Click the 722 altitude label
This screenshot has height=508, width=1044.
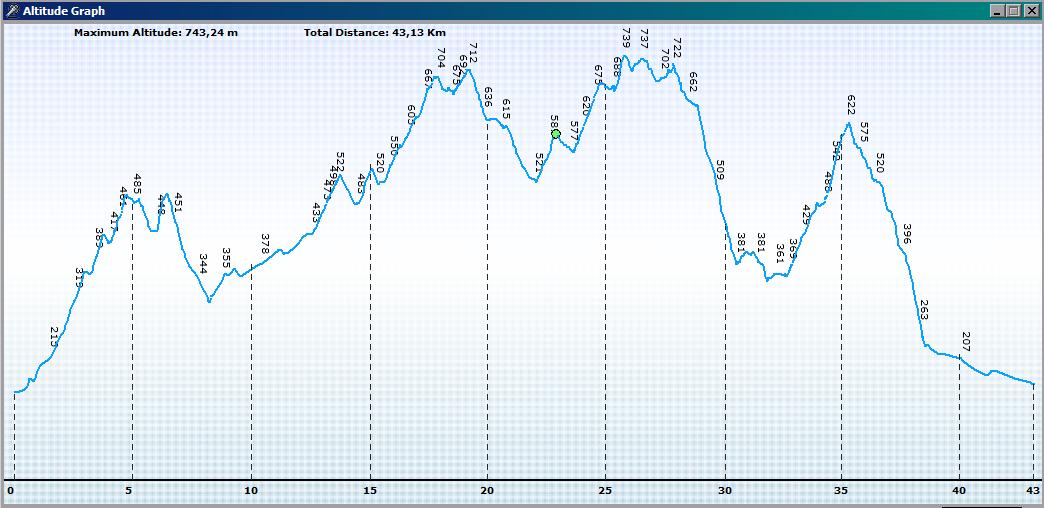point(677,48)
